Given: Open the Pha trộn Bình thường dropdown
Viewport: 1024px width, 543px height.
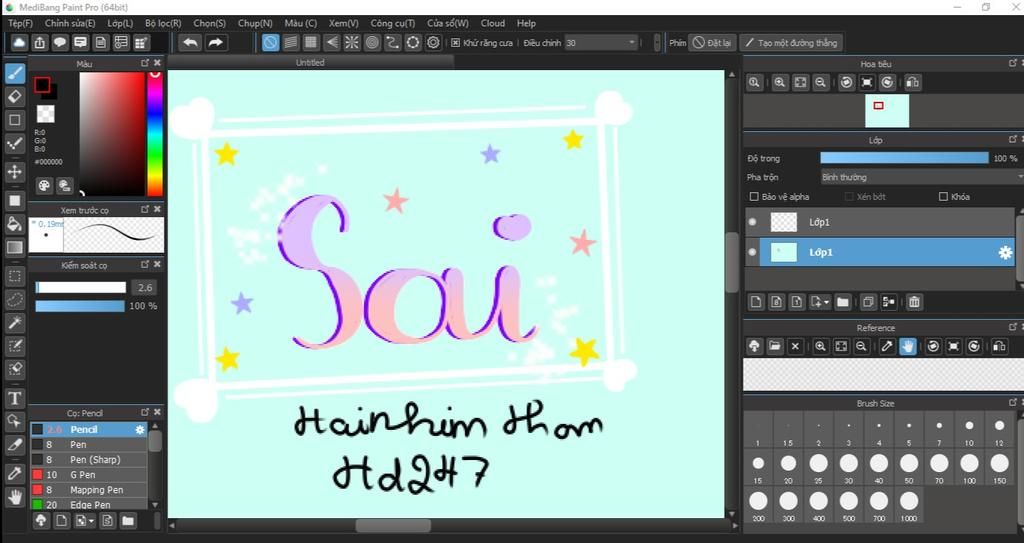Looking at the screenshot, I should [x=921, y=177].
